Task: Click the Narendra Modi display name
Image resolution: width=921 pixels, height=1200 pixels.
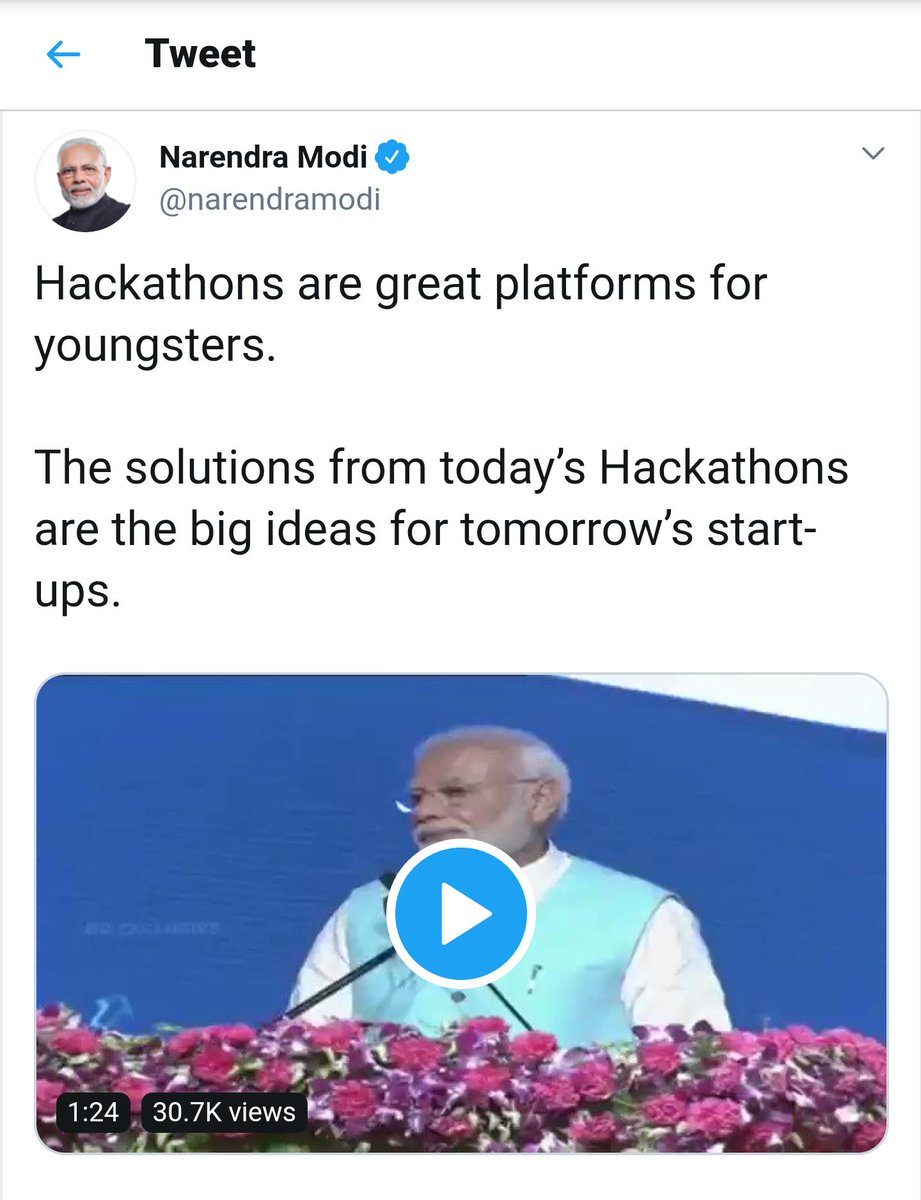Action: [264, 157]
